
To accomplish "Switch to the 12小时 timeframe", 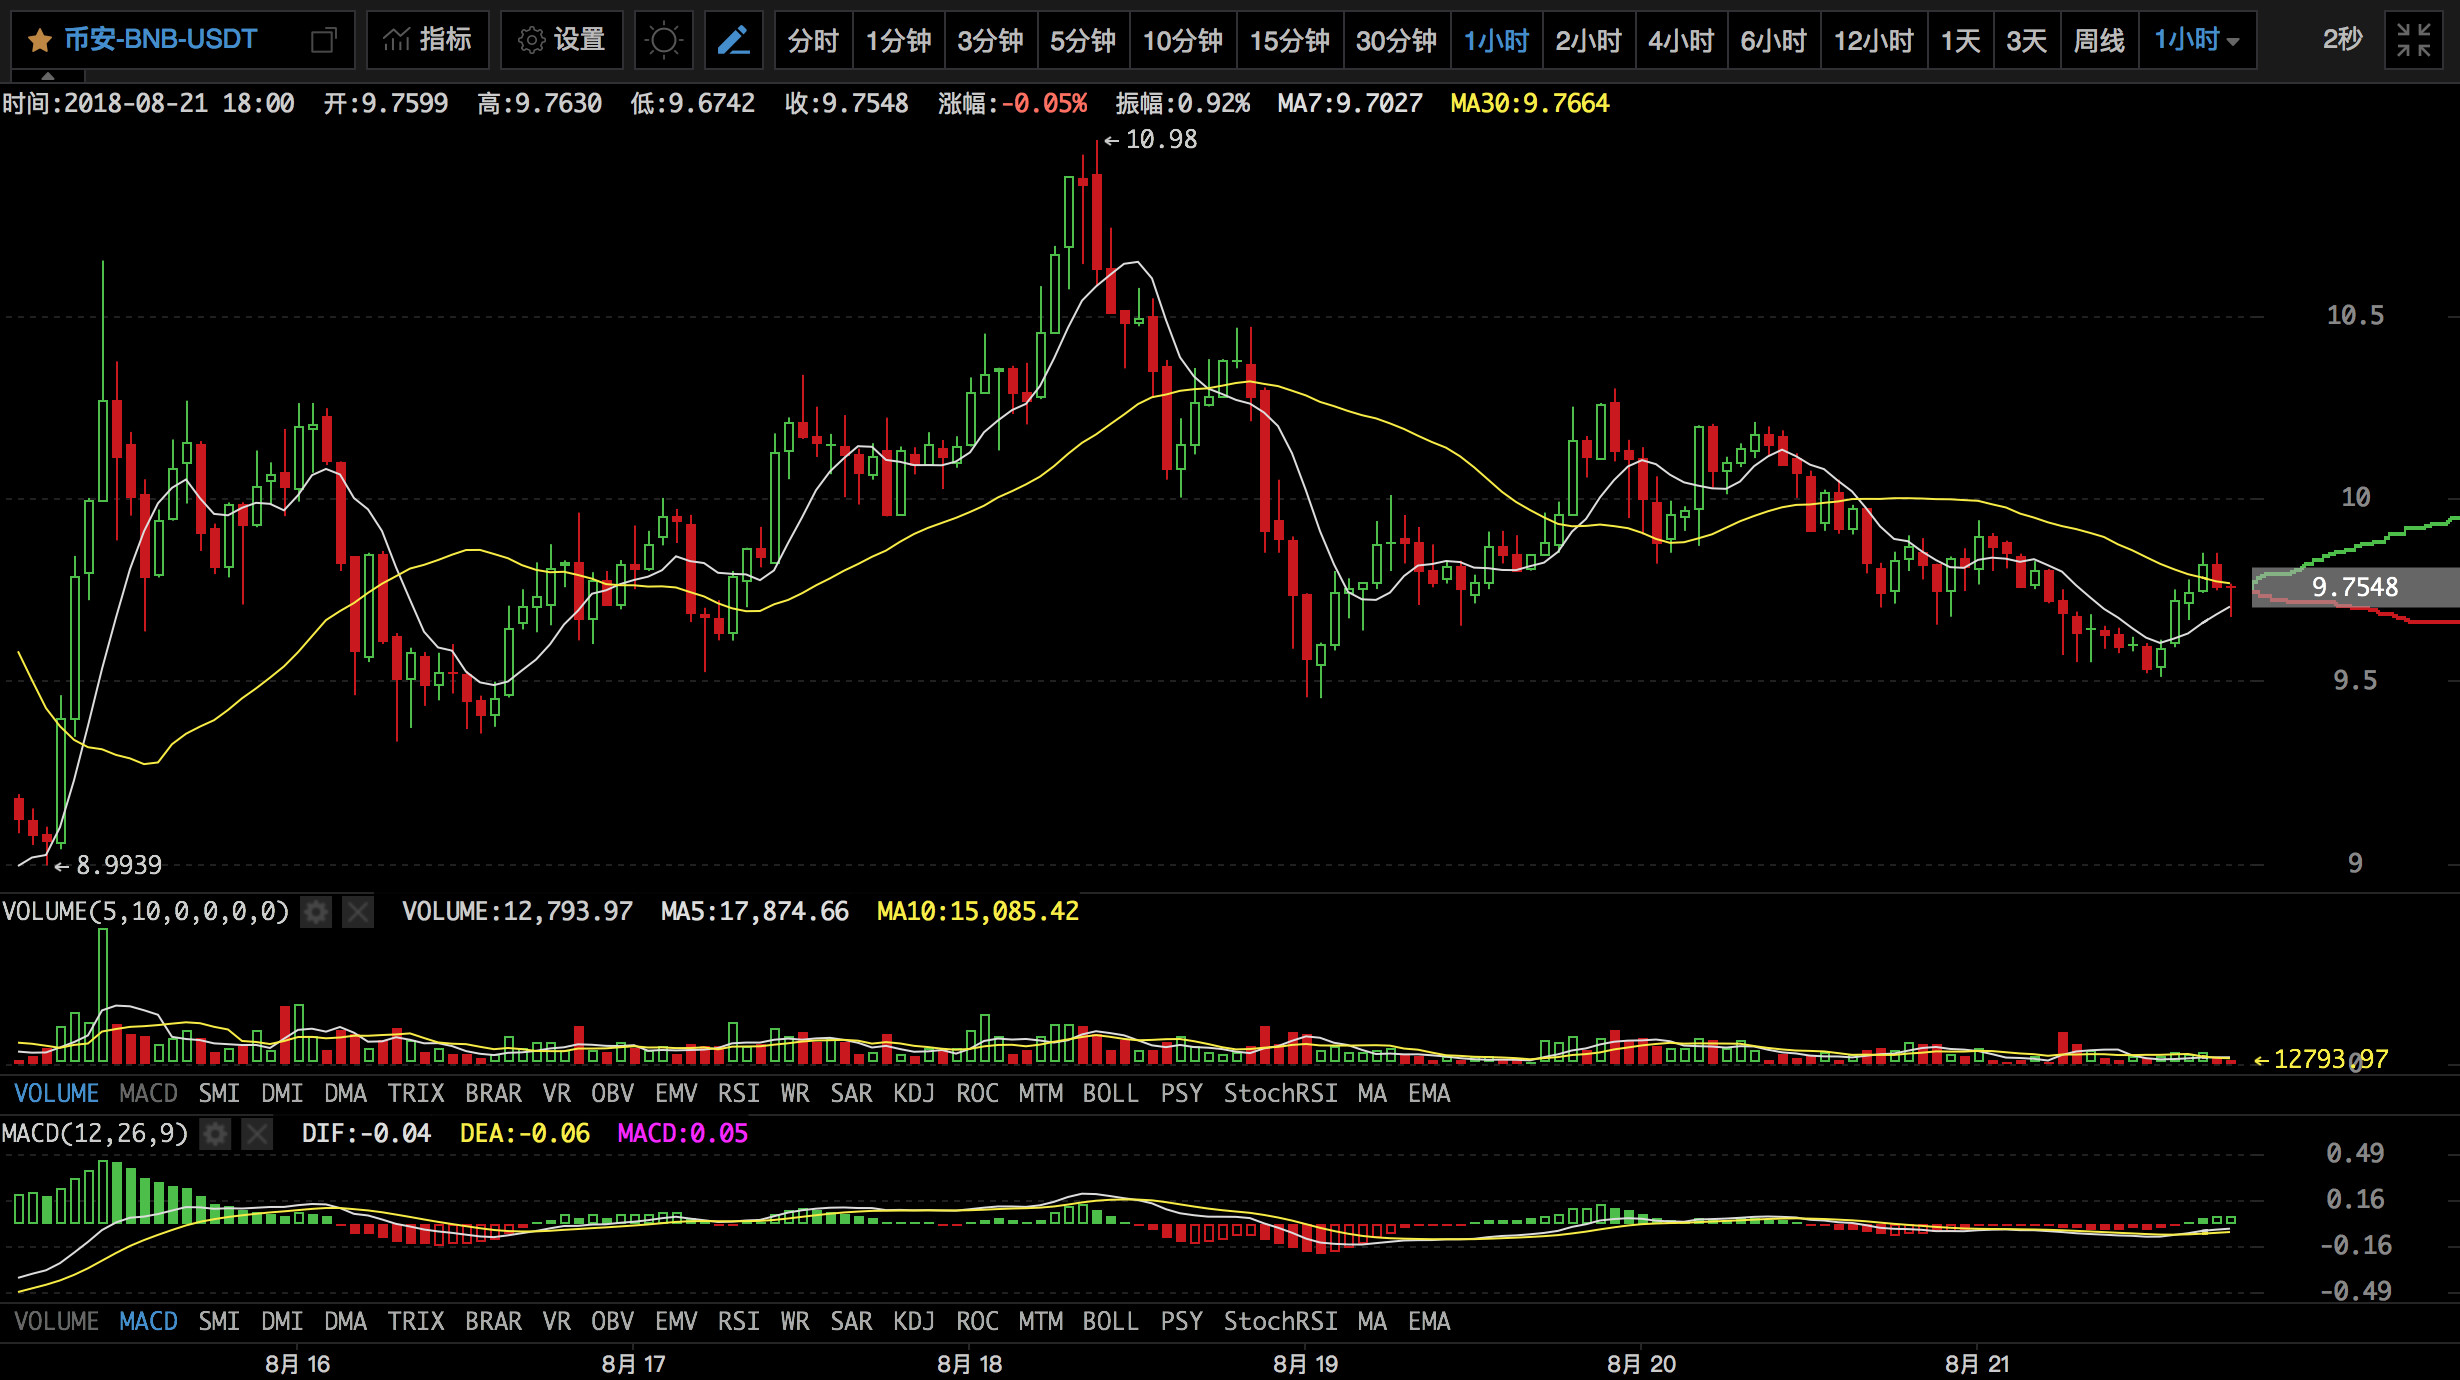I will (1874, 40).
